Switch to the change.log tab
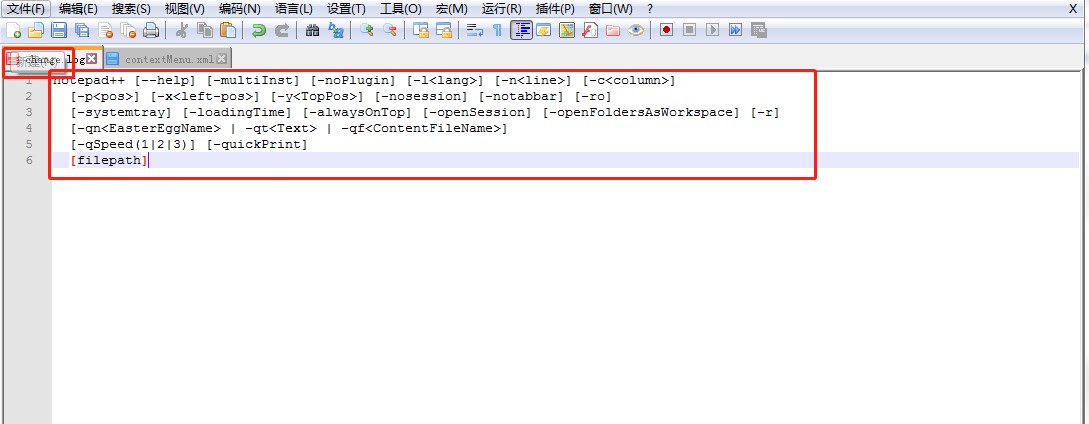The height and width of the screenshot is (424, 1089). [x=51, y=59]
